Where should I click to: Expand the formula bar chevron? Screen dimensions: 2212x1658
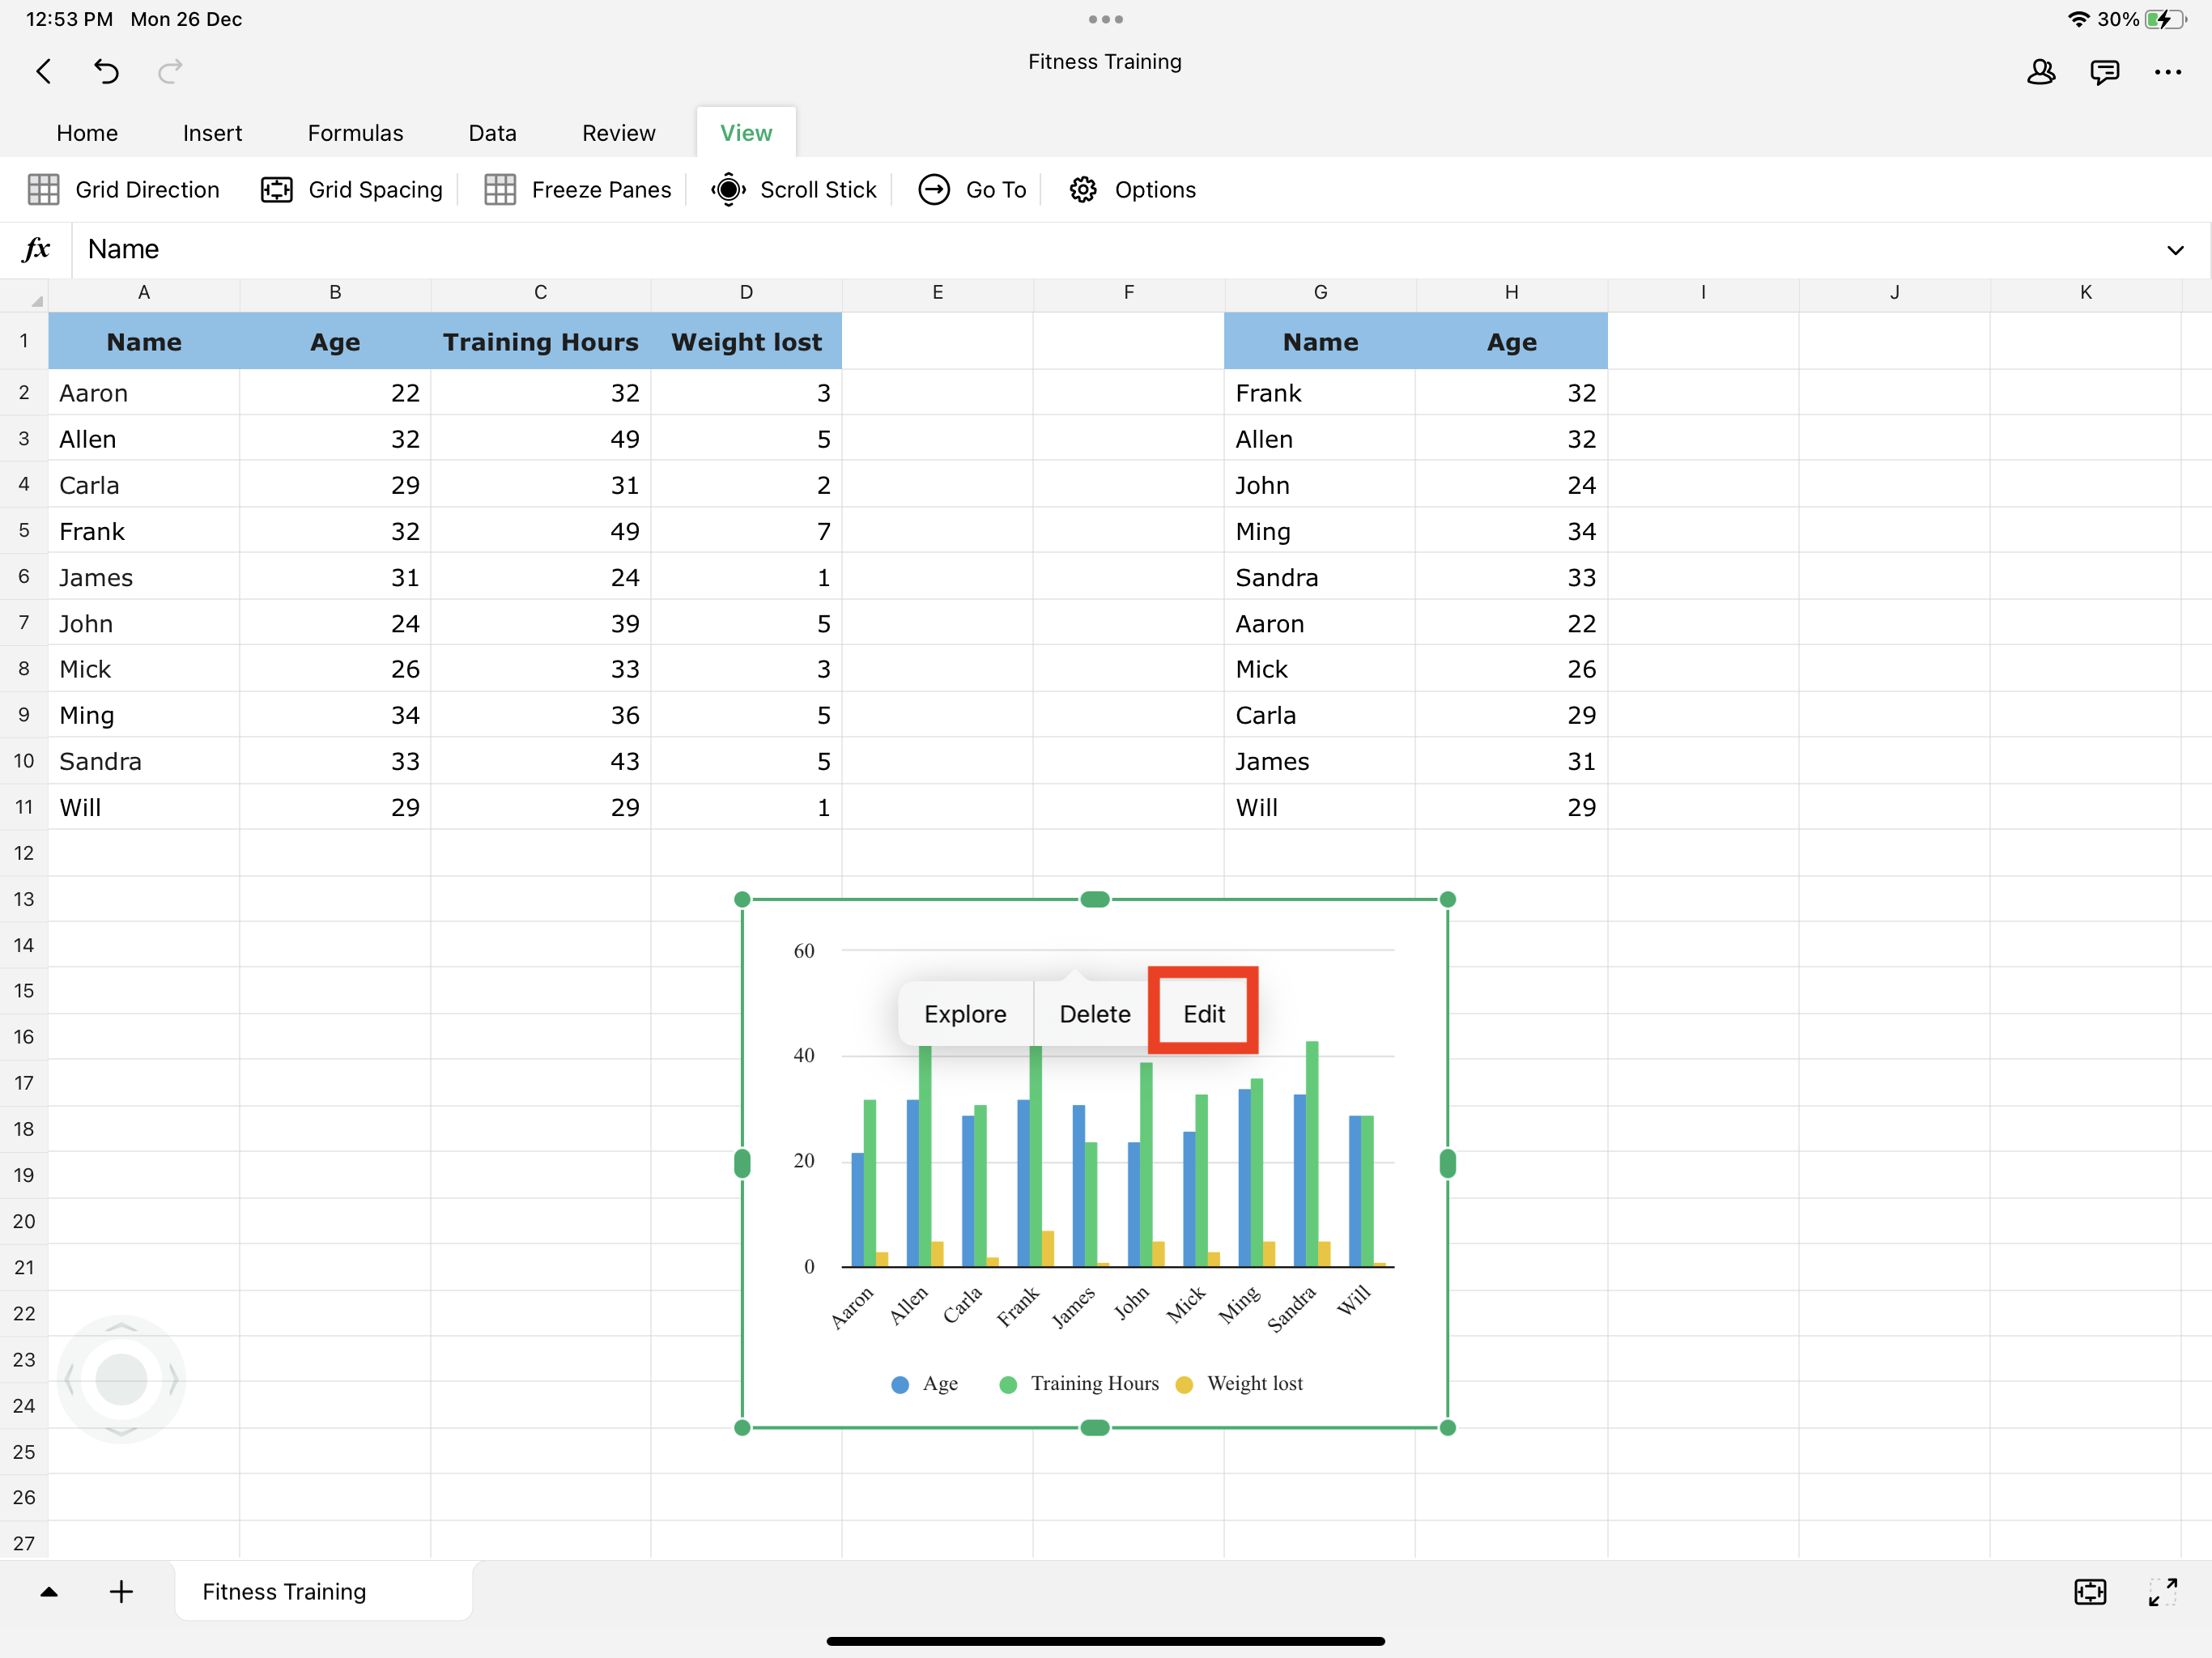pos(2175,250)
